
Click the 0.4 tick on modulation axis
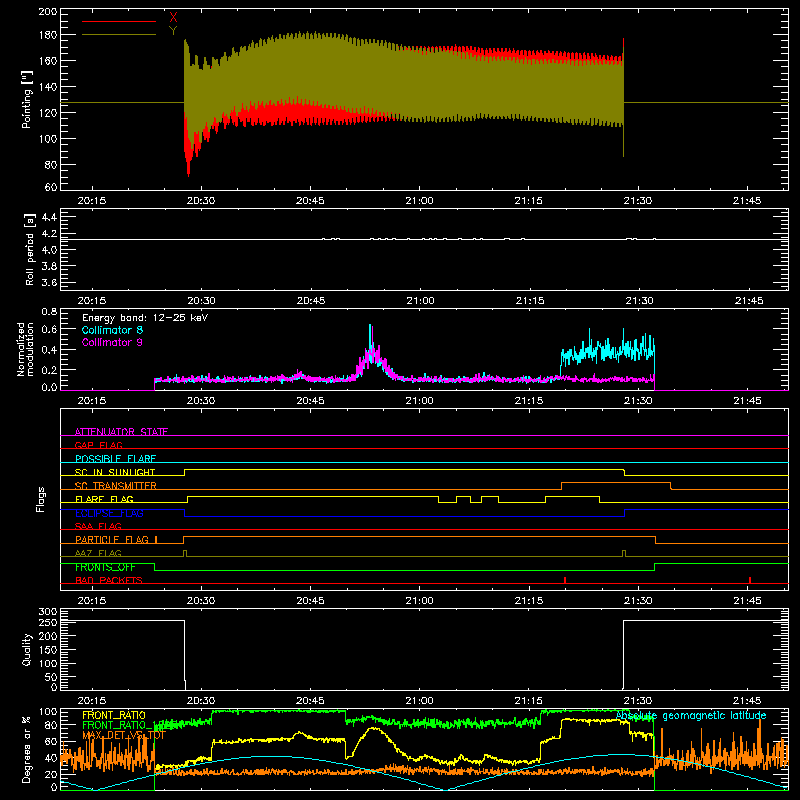[49, 349]
